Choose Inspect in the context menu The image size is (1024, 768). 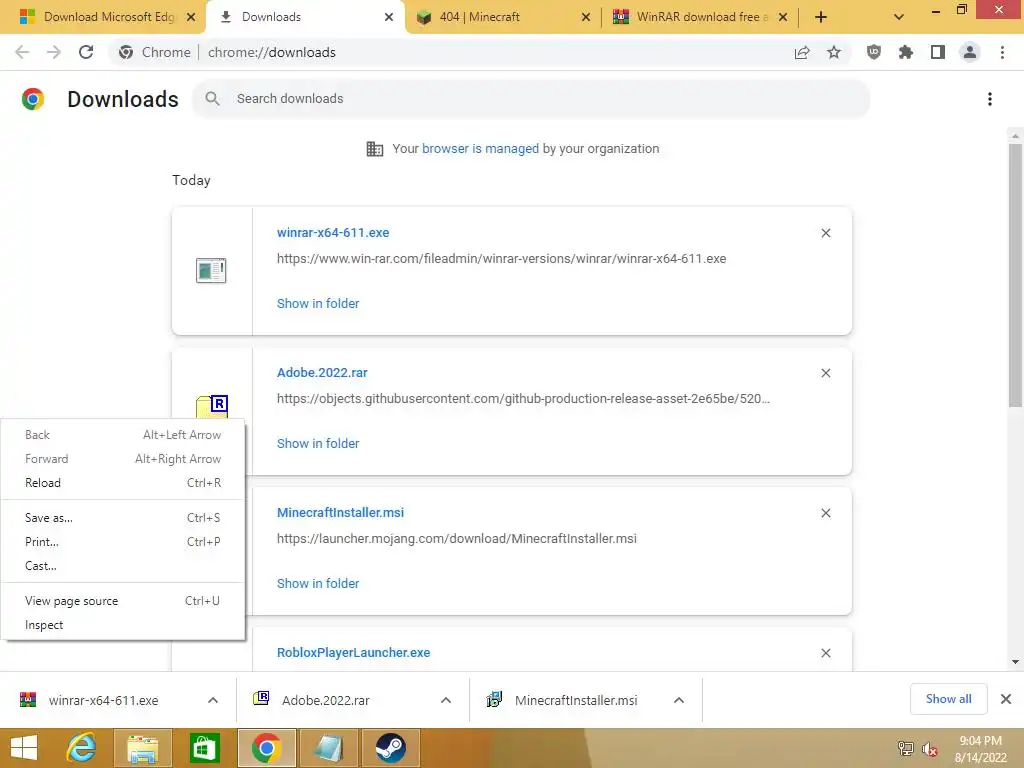pos(123,625)
